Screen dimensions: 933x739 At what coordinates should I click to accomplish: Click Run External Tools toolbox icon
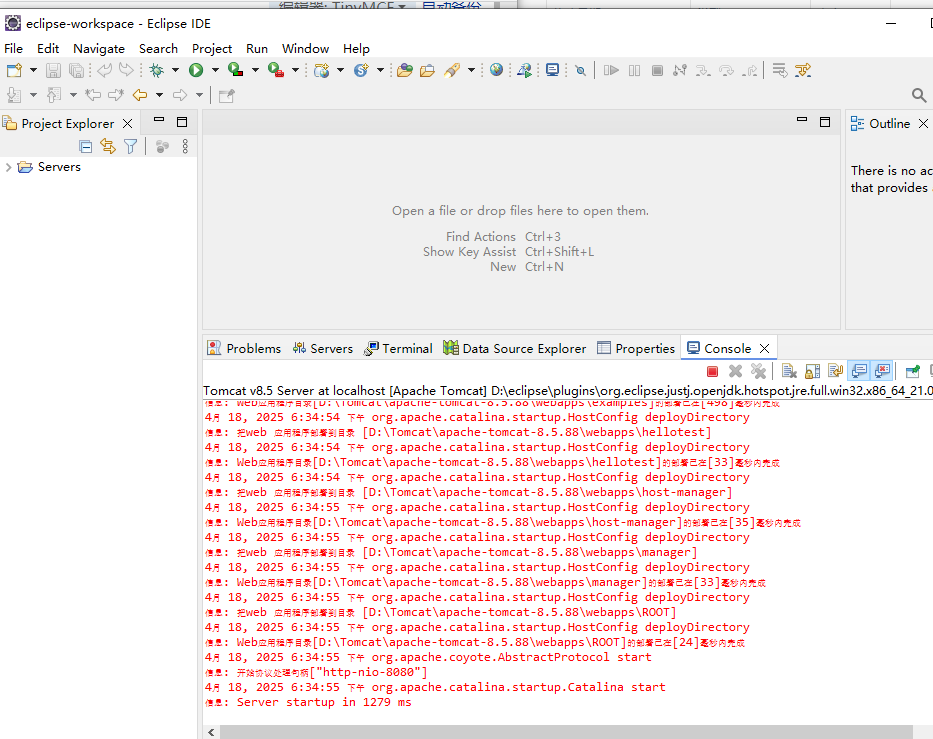click(x=275, y=70)
